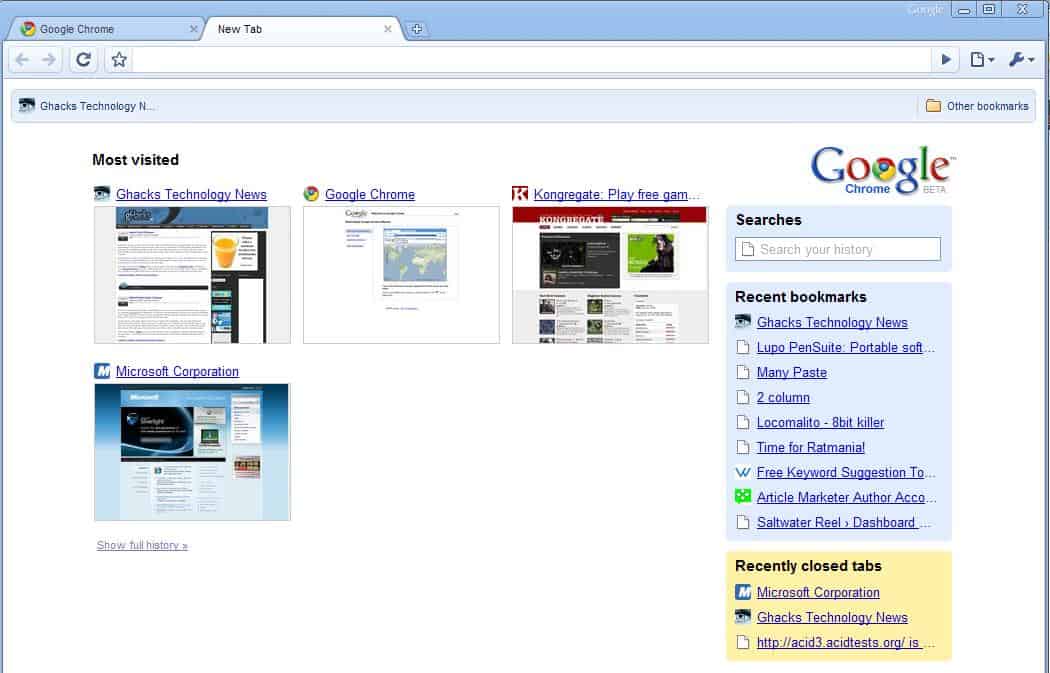Bookmark this page with the star icon
1050x673 pixels.
click(119, 60)
